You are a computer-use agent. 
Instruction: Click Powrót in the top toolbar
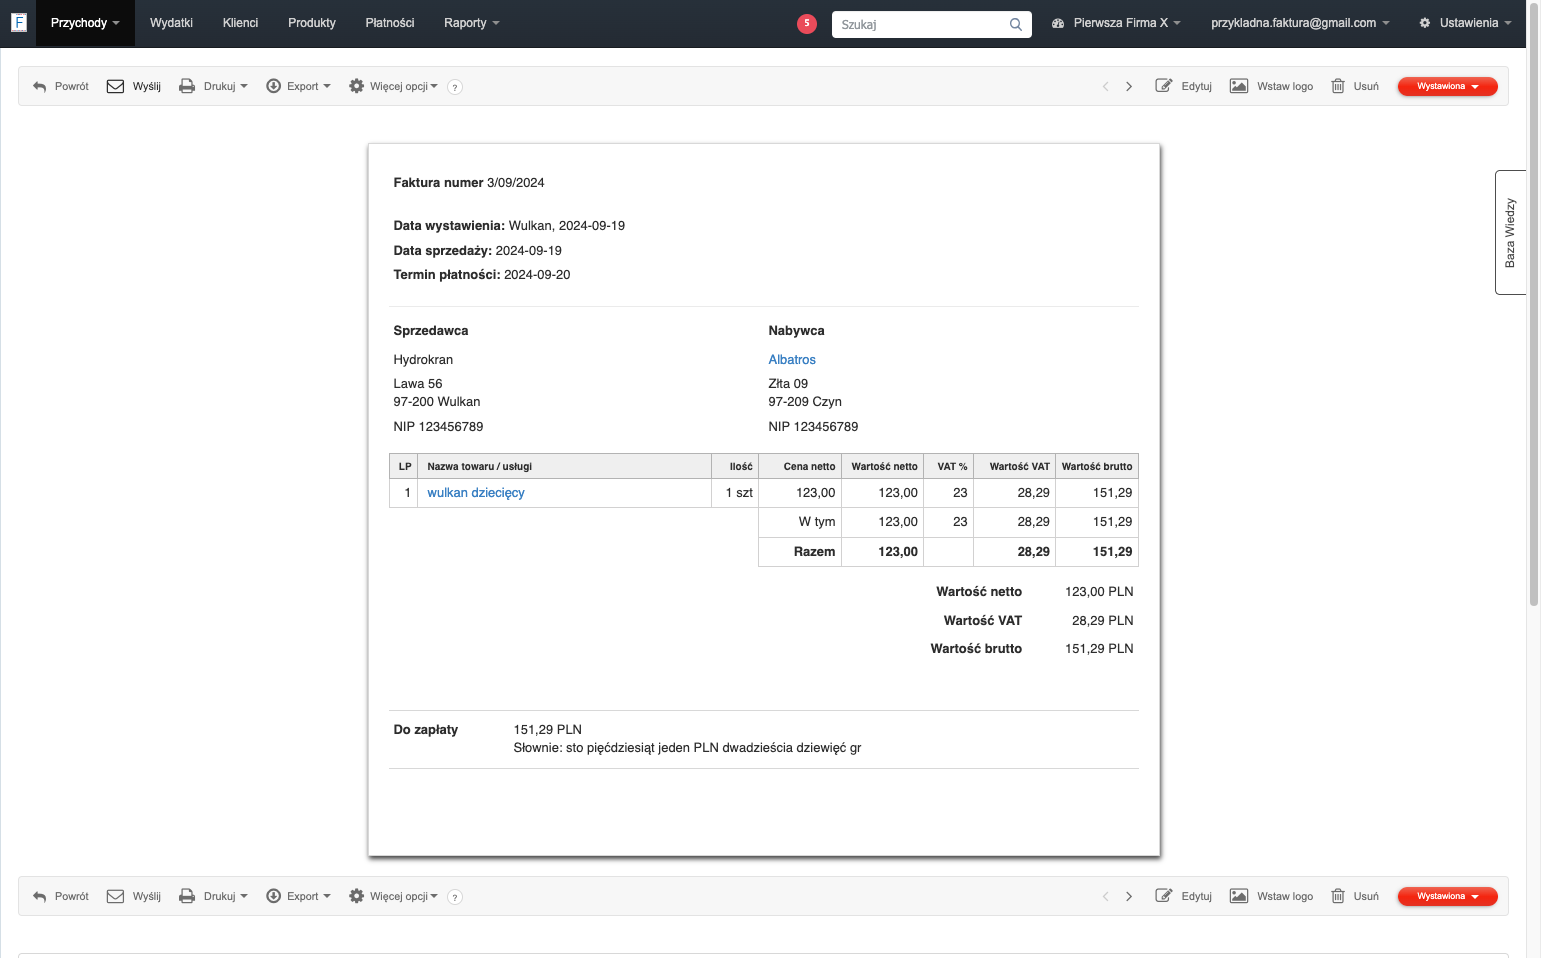pos(61,87)
